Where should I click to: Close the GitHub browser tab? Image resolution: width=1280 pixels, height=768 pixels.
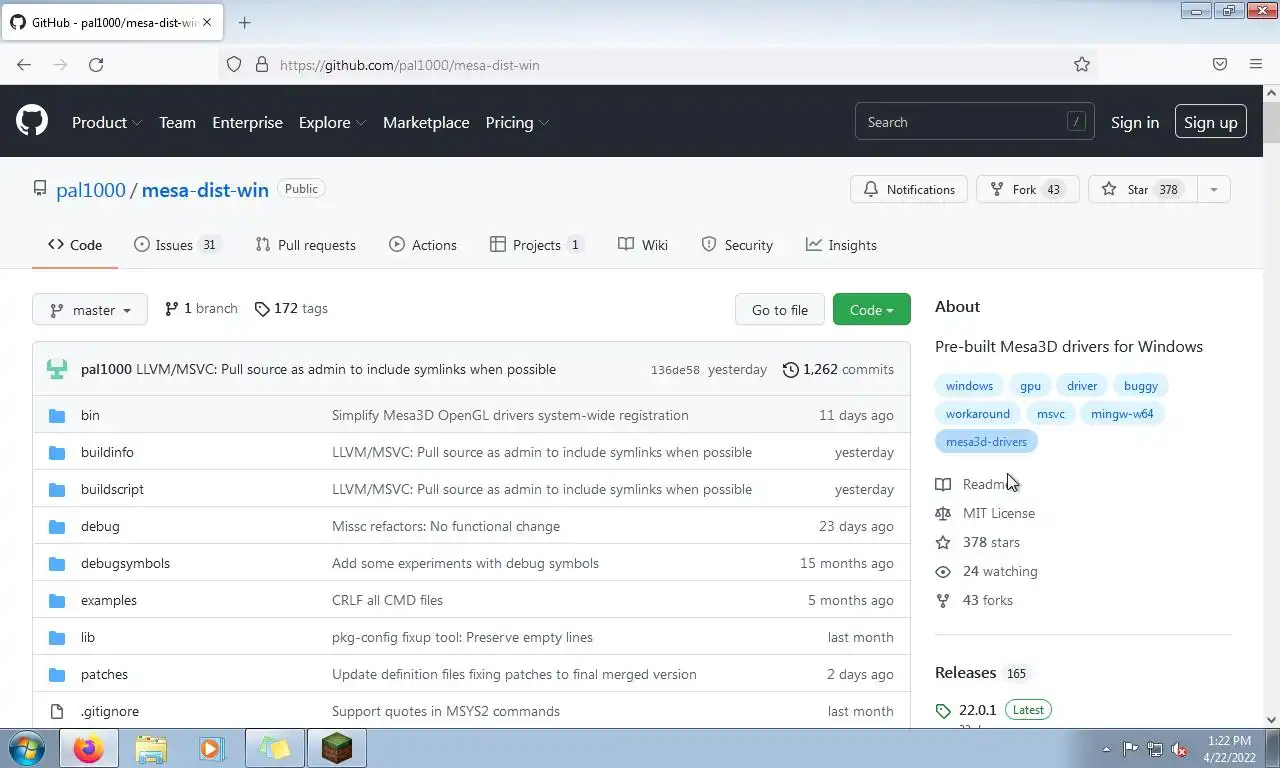point(207,22)
